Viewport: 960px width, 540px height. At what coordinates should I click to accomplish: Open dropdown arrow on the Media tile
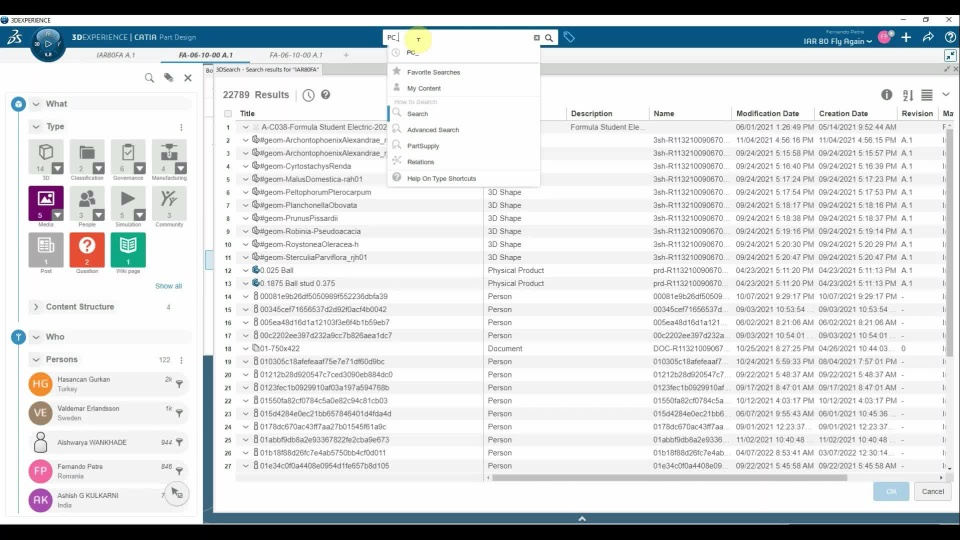click(58, 215)
